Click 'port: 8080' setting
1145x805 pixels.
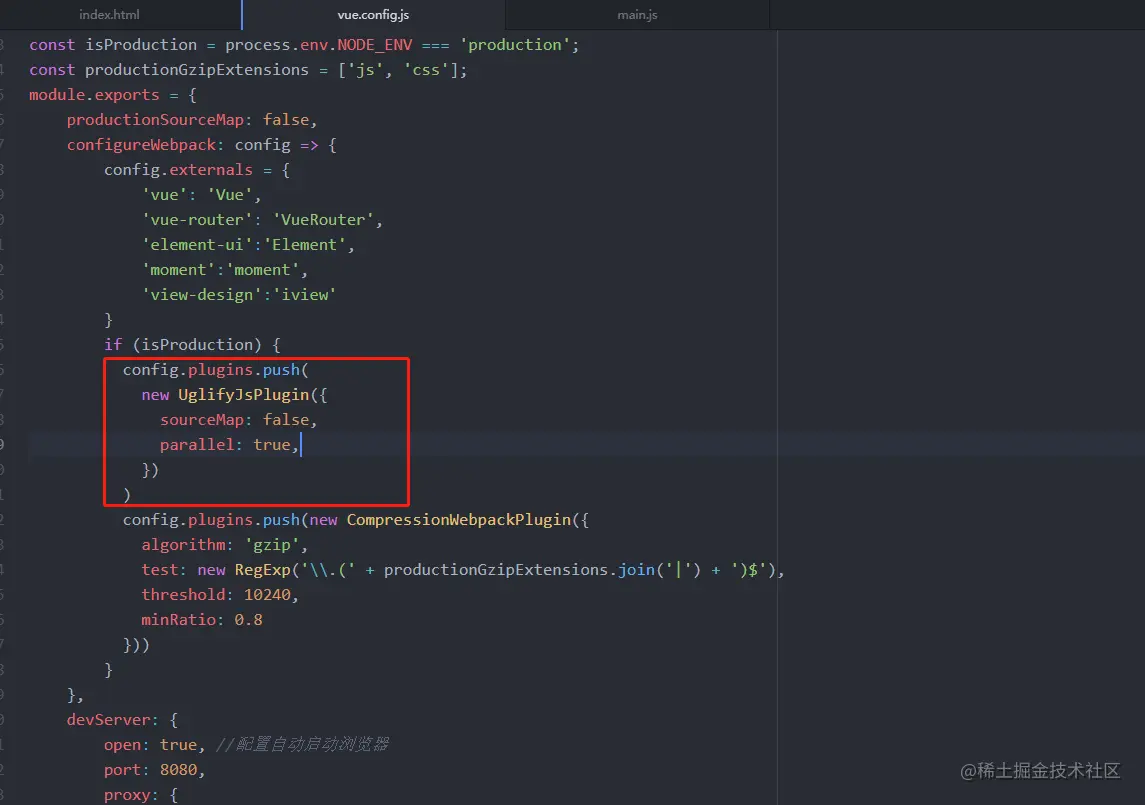[154, 770]
